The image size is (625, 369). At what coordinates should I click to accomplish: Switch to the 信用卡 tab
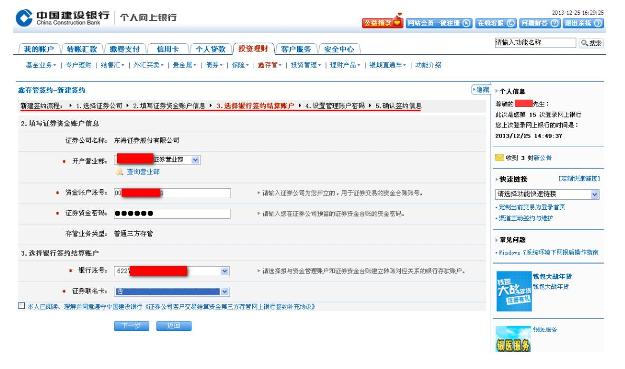pos(168,49)
